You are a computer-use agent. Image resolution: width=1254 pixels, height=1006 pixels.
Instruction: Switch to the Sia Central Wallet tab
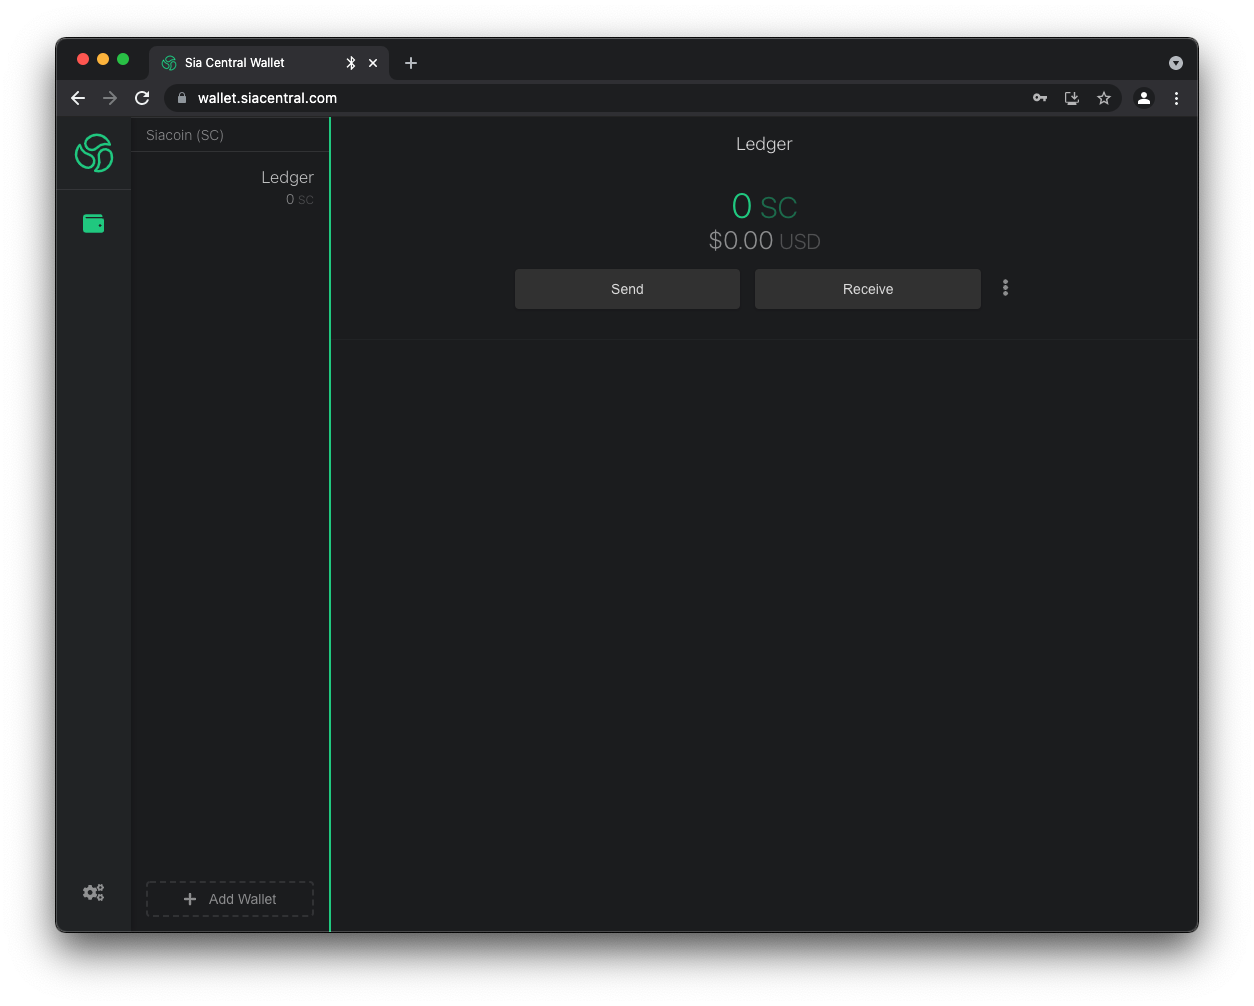tap(269, 63)
